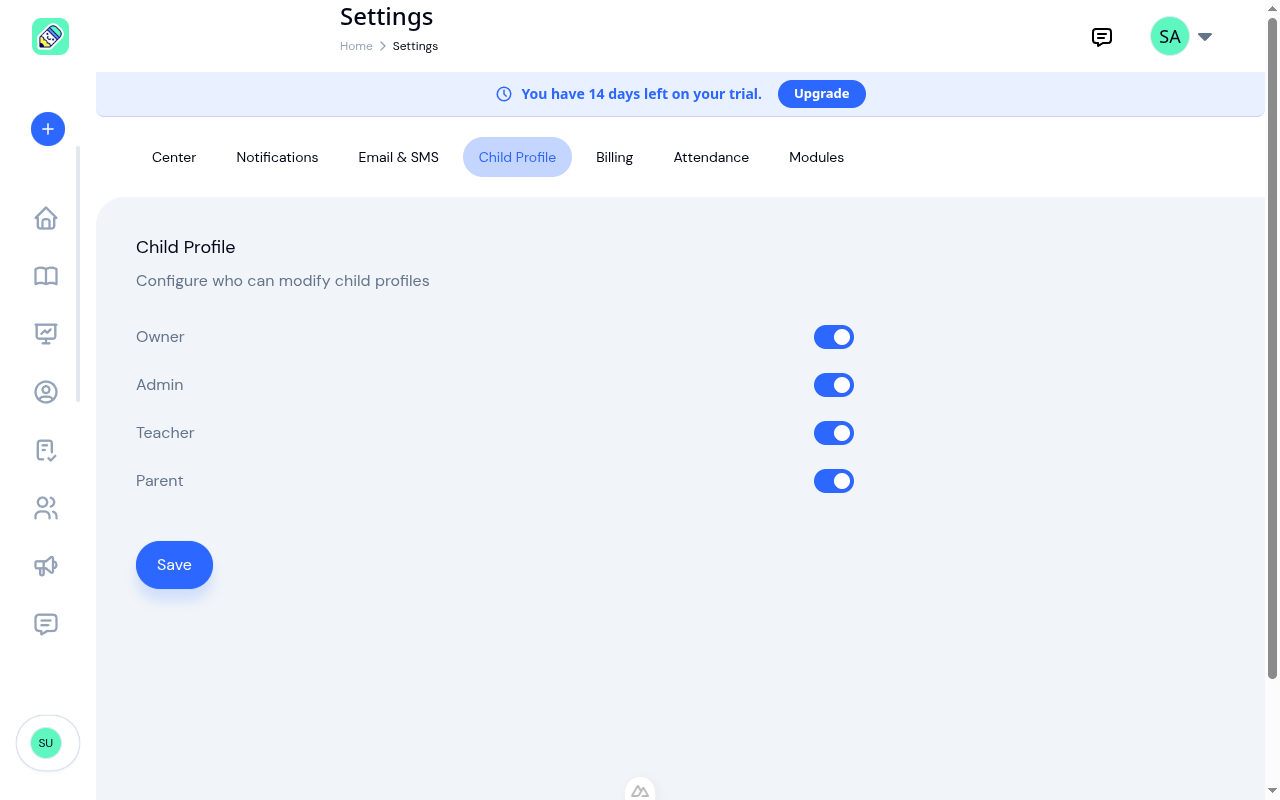This screenshot has width=1280, height=800.
Task: Click the Admin label
Action: [160, 385]
